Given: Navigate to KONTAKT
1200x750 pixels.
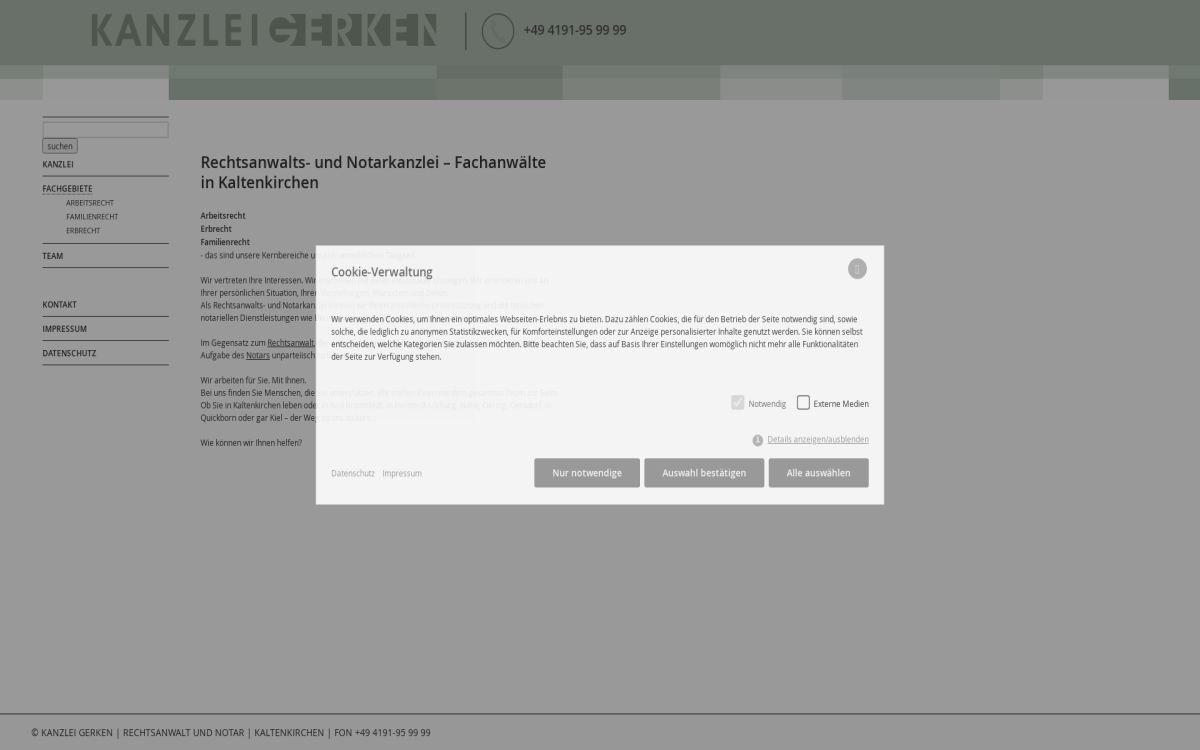Looking at the screenshot, I should pos(59,304).
